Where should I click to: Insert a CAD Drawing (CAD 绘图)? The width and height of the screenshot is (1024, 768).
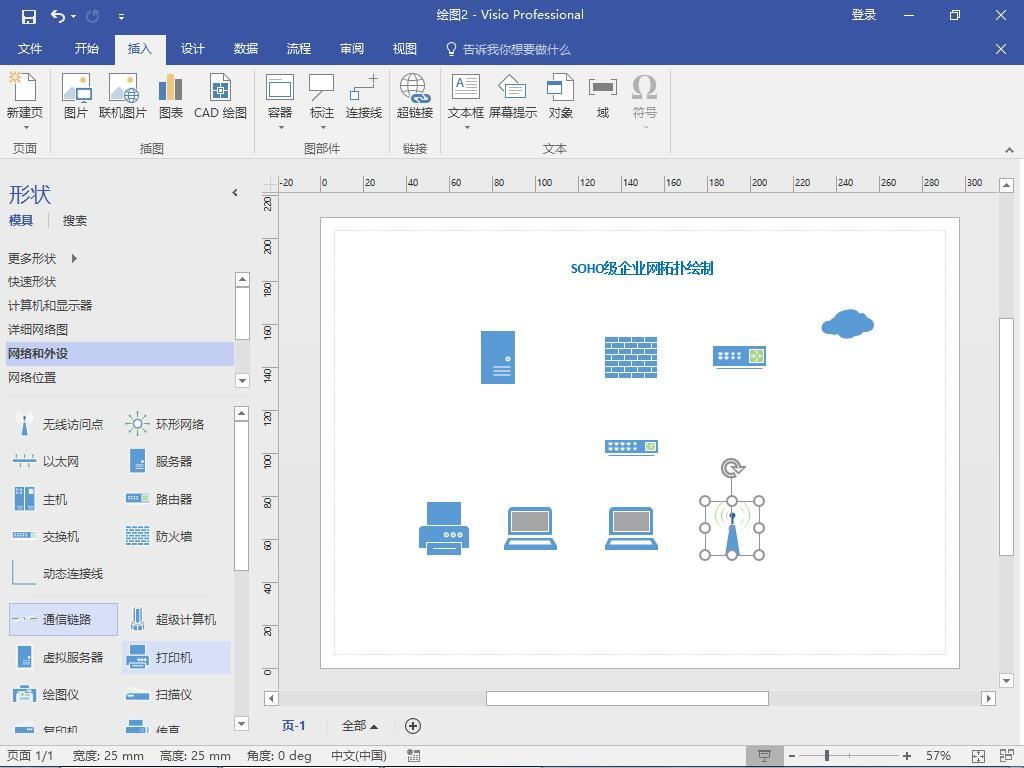(x=220, y=97)
